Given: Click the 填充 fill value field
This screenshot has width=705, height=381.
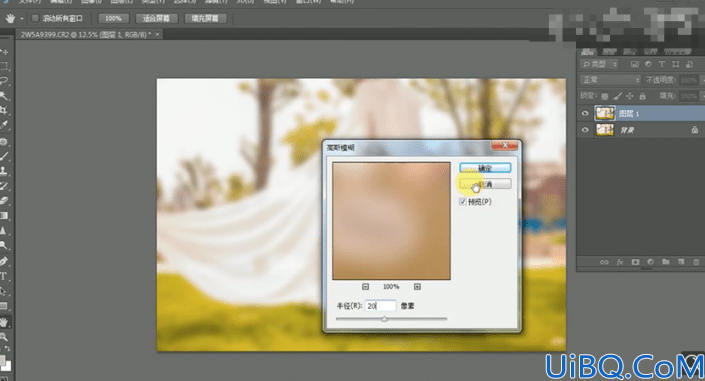Looking at the screenshot, I should [x=688, y=96].
